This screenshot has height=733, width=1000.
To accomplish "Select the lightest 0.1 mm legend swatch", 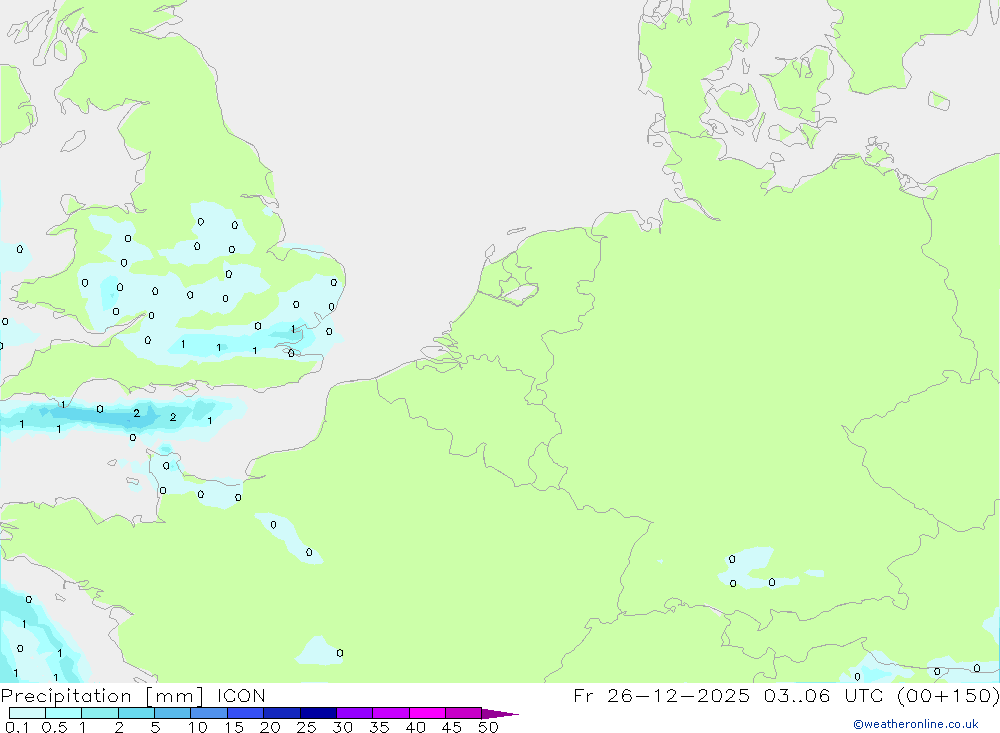I will click(27, 713).
